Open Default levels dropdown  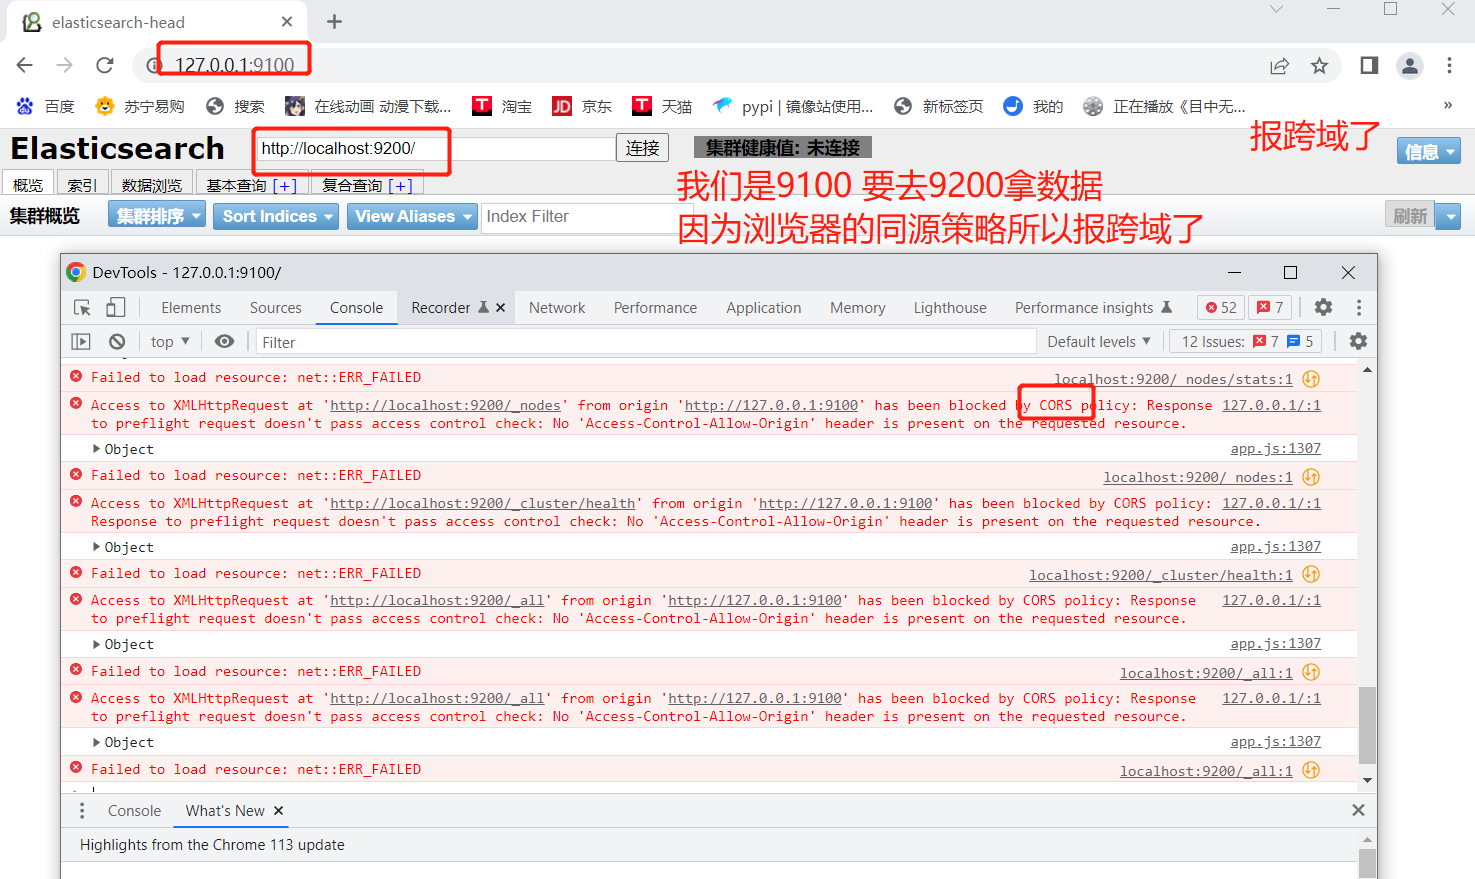tap(1099, 342)
